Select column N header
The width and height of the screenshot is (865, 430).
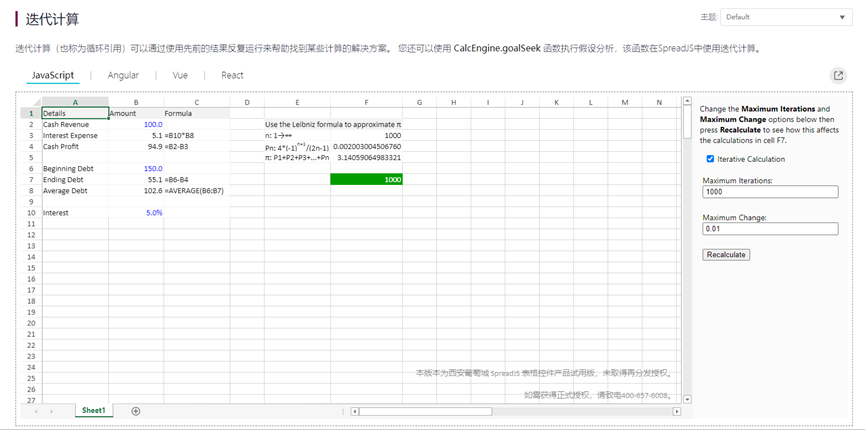[659, 102]
